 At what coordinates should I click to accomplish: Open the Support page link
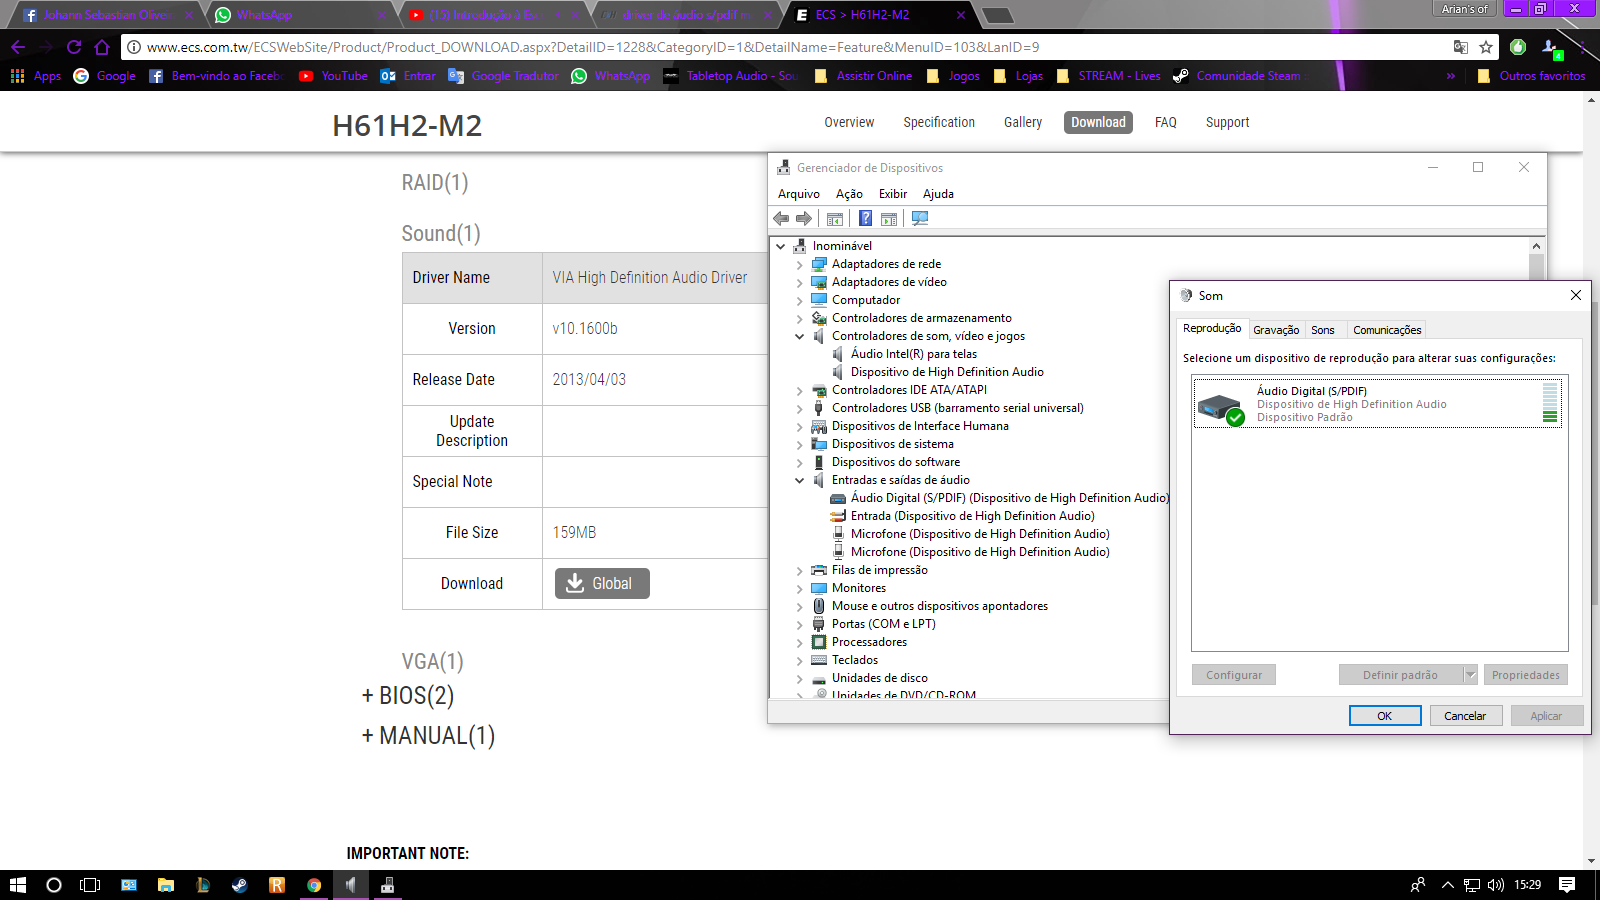click(1227, 122)
